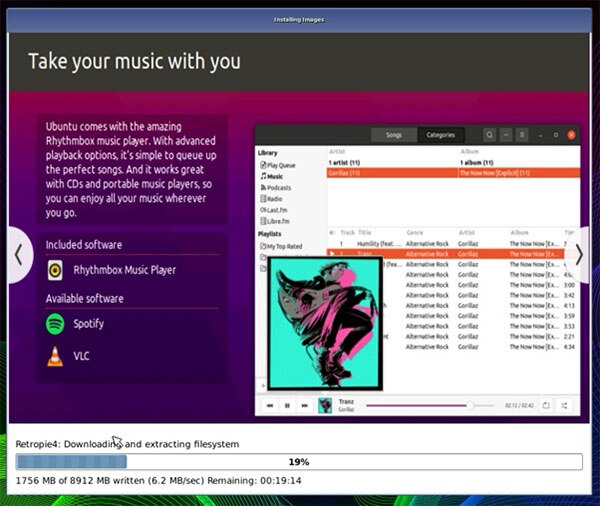The height and width of the screenshot is (506, 600).
Task: Select Libre.fm in the sidebar
Action: pos(275,221)
